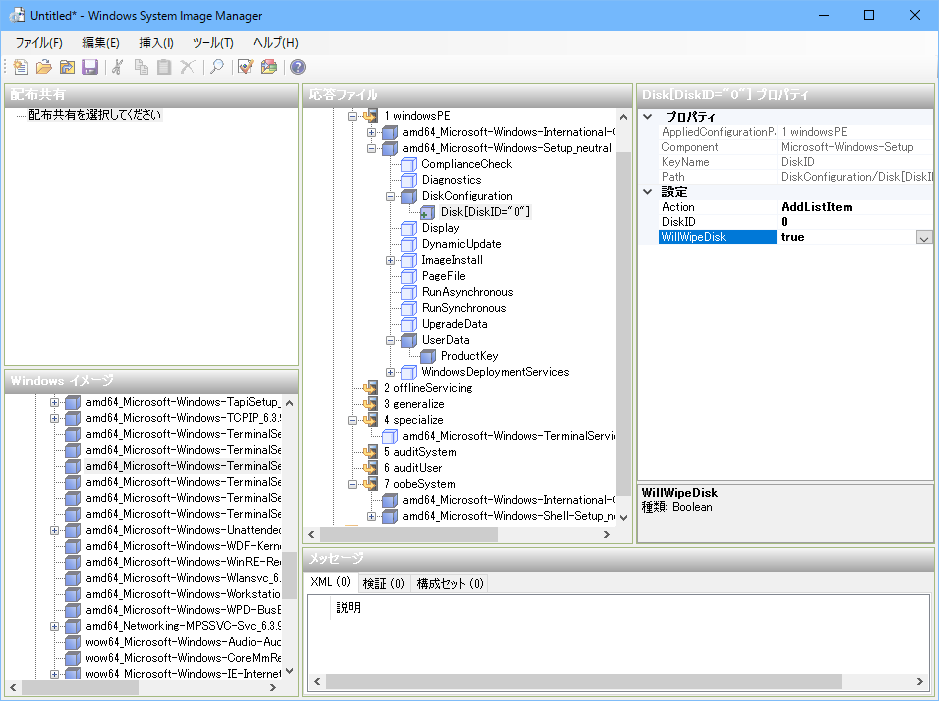Collapse amd64_Microsoft-Windows-Setup_neutral node
The image size is (939, 701).
click(371, 148)
